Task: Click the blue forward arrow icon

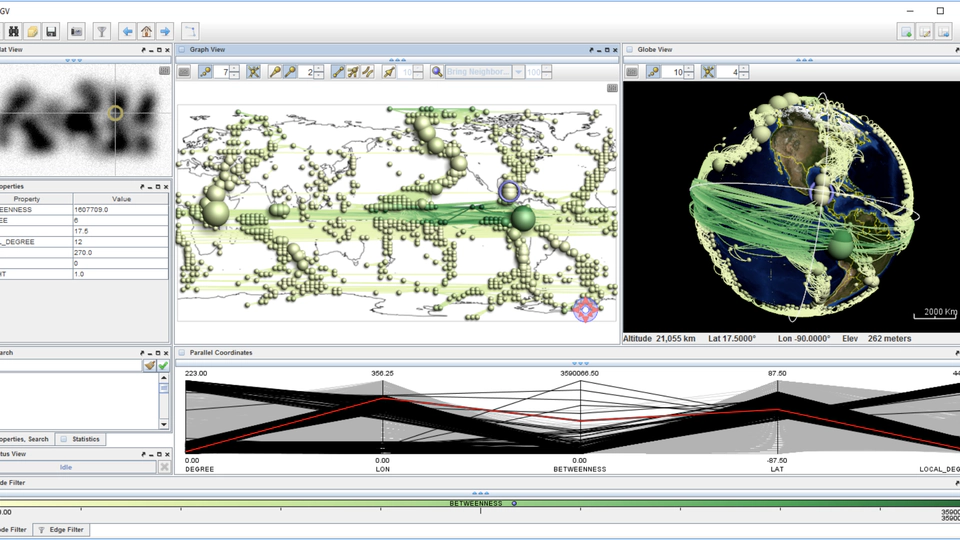Action: click(x=165, y=31)
